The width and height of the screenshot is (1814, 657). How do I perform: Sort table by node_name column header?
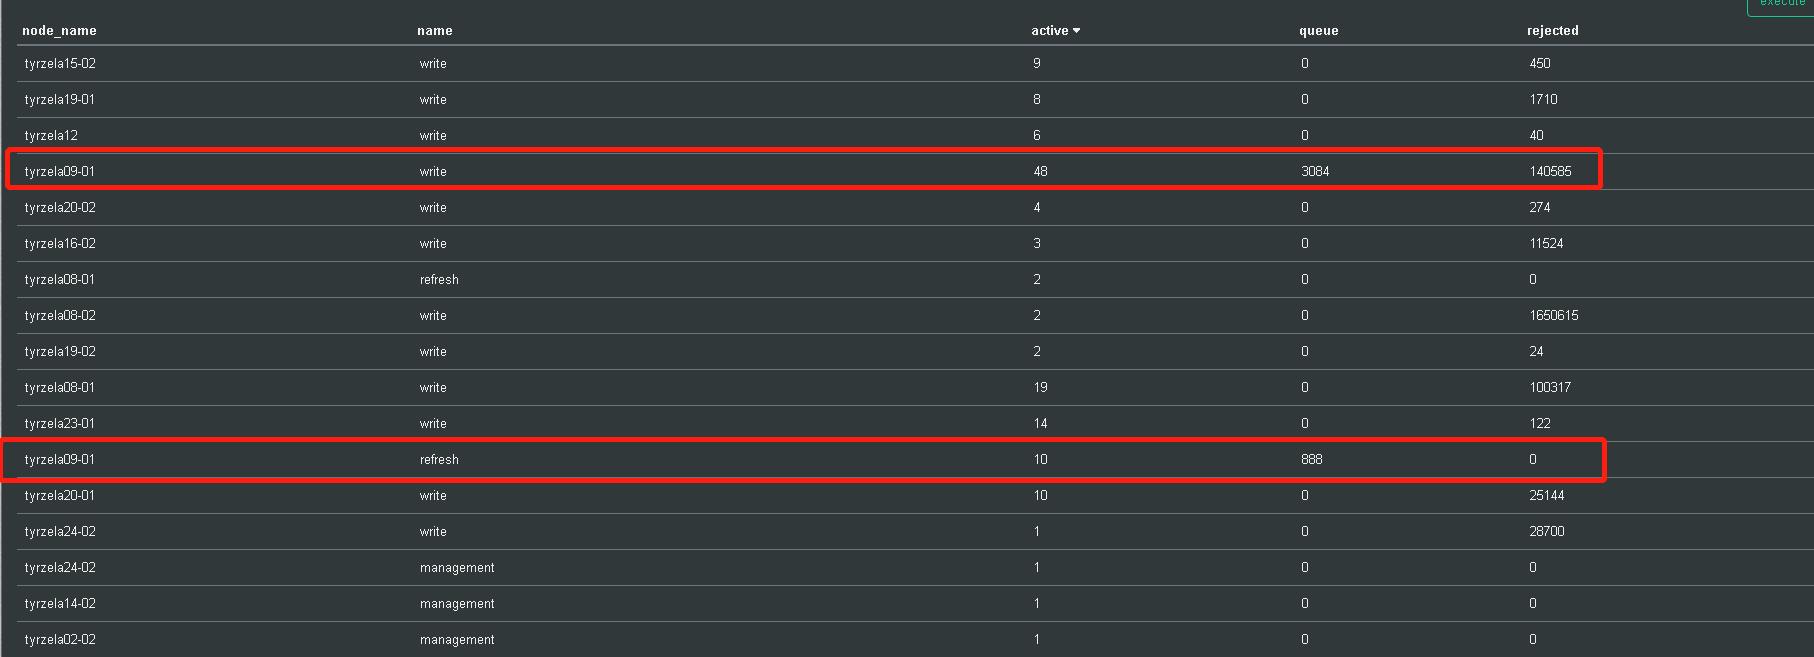[59, 31]
